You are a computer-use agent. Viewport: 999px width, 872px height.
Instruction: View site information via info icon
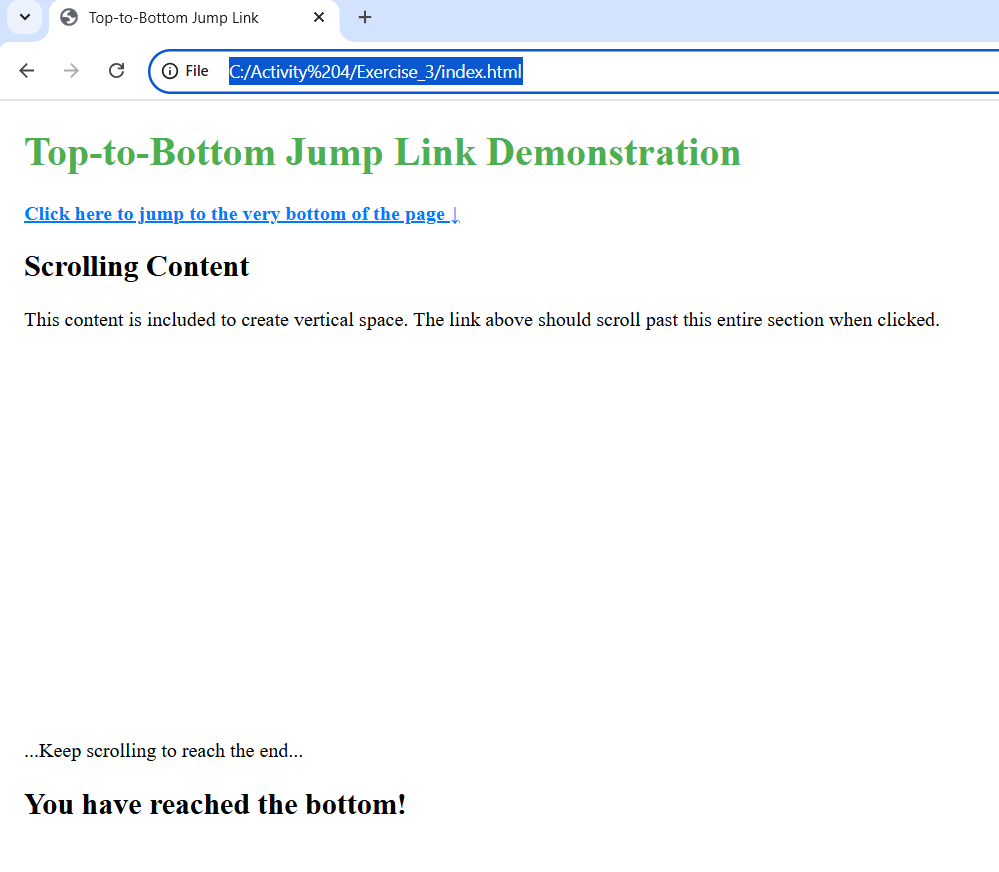coord(170,71)
